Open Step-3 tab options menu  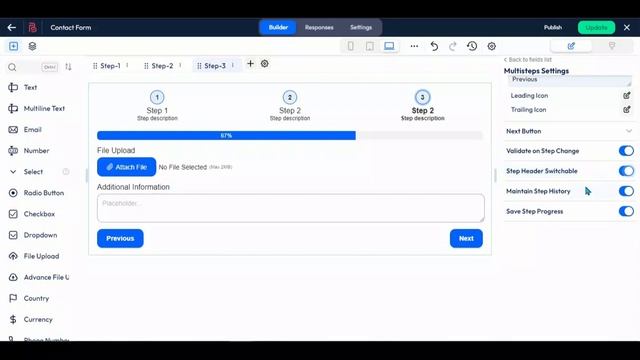tap(233, 65)
